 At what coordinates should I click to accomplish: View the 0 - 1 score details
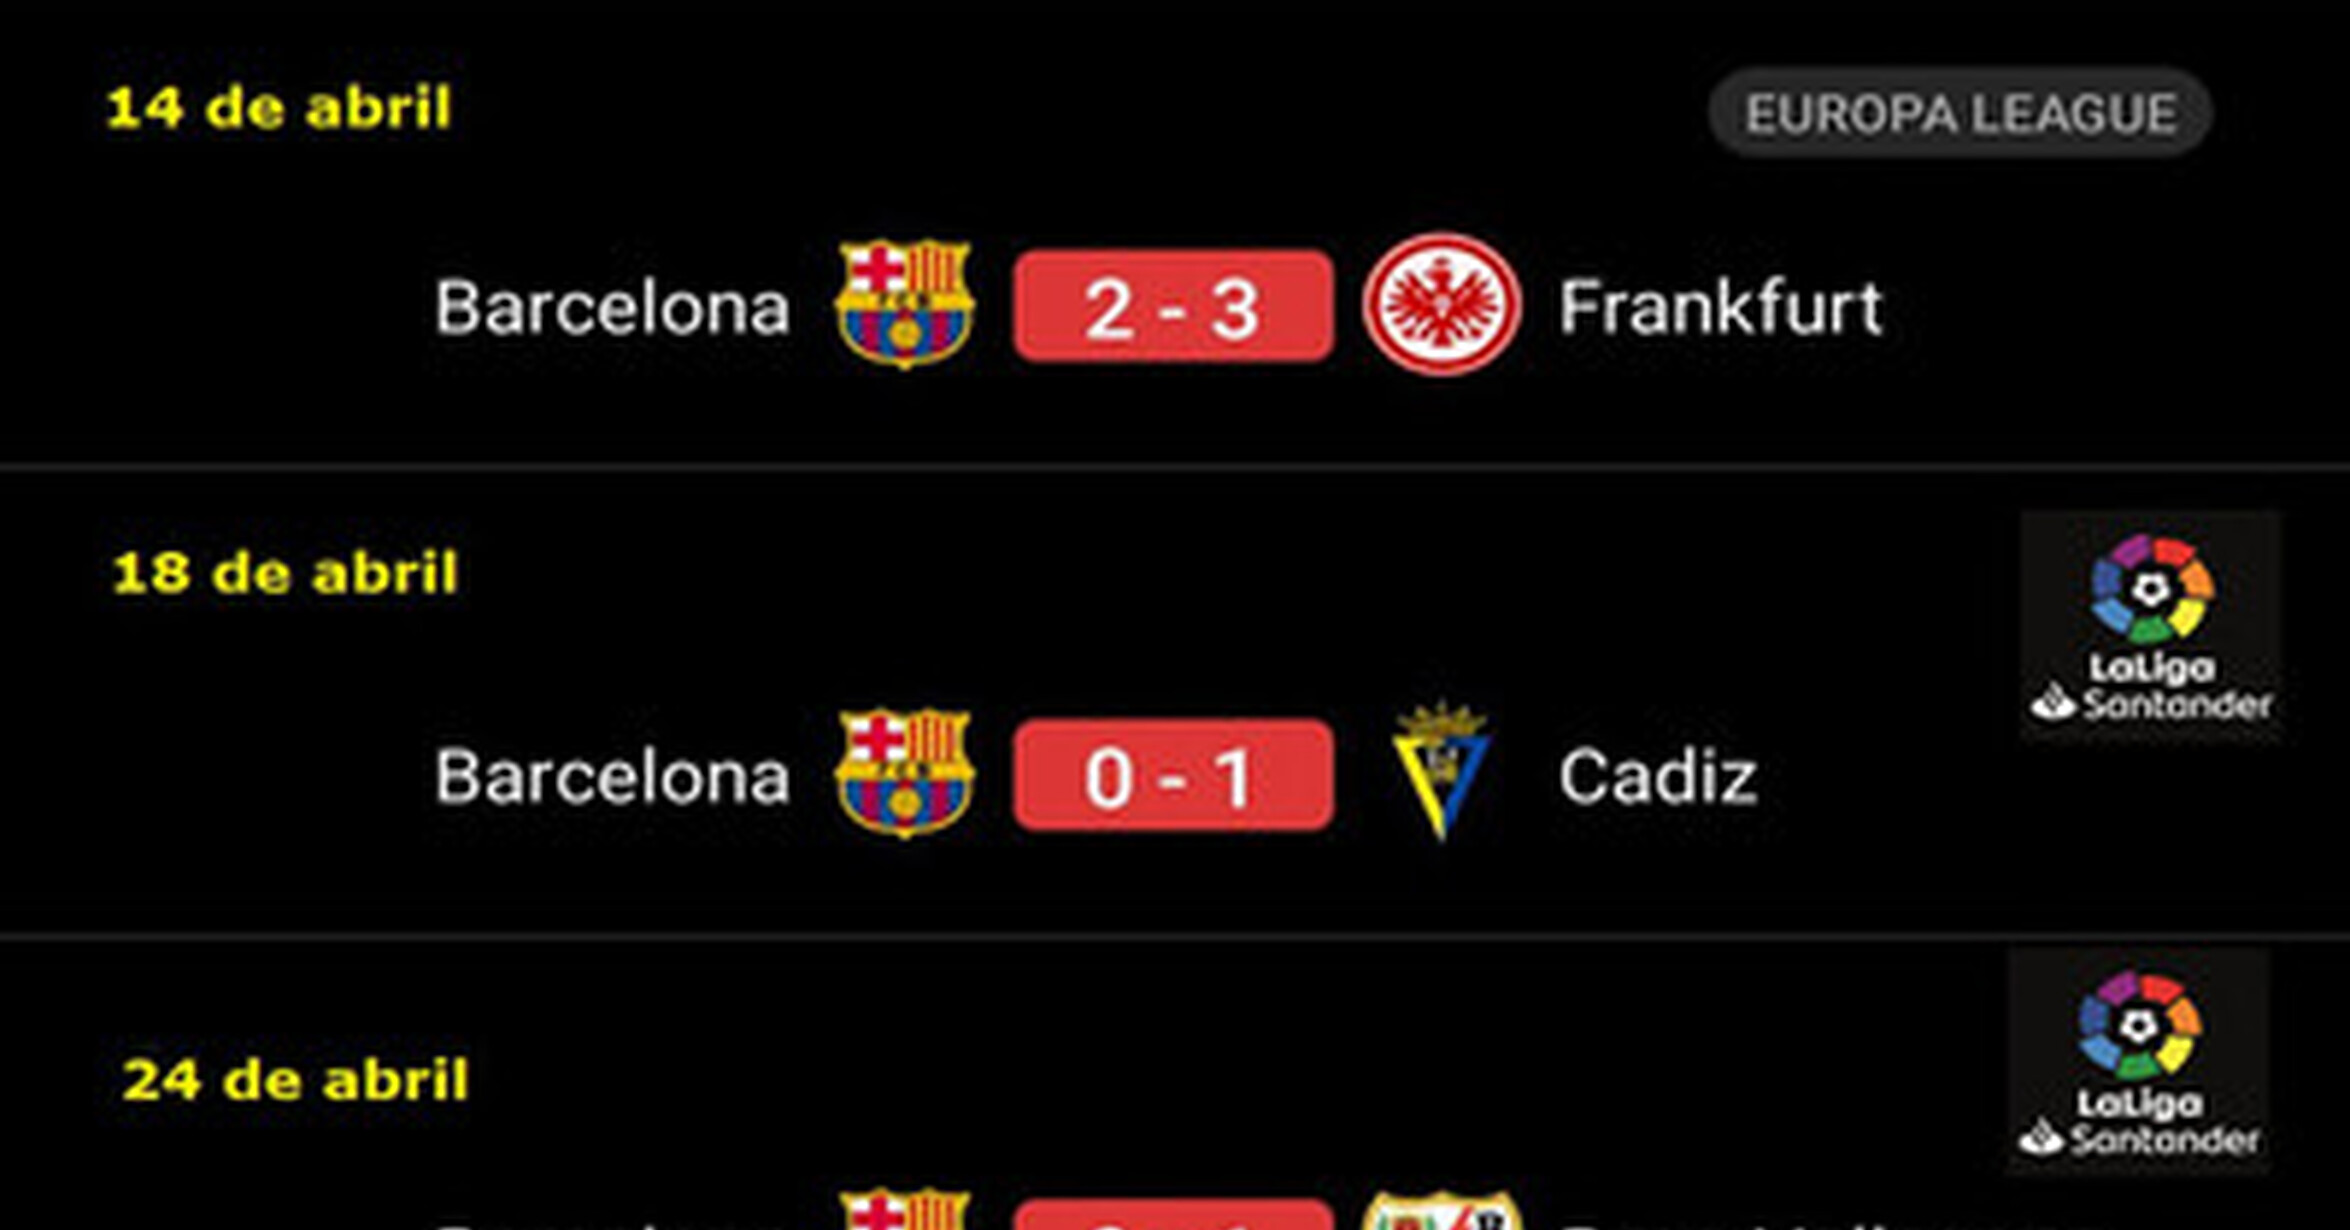[x=1173, y=775]
